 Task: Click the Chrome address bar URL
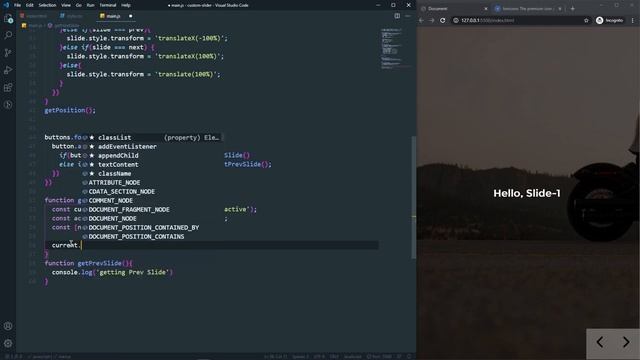488,20
